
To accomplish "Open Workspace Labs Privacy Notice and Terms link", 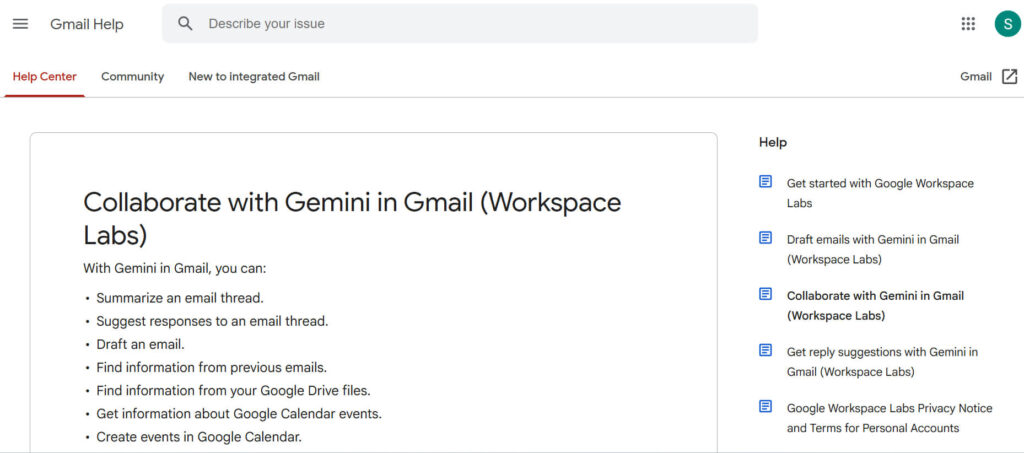I will (x=889, y=418).
